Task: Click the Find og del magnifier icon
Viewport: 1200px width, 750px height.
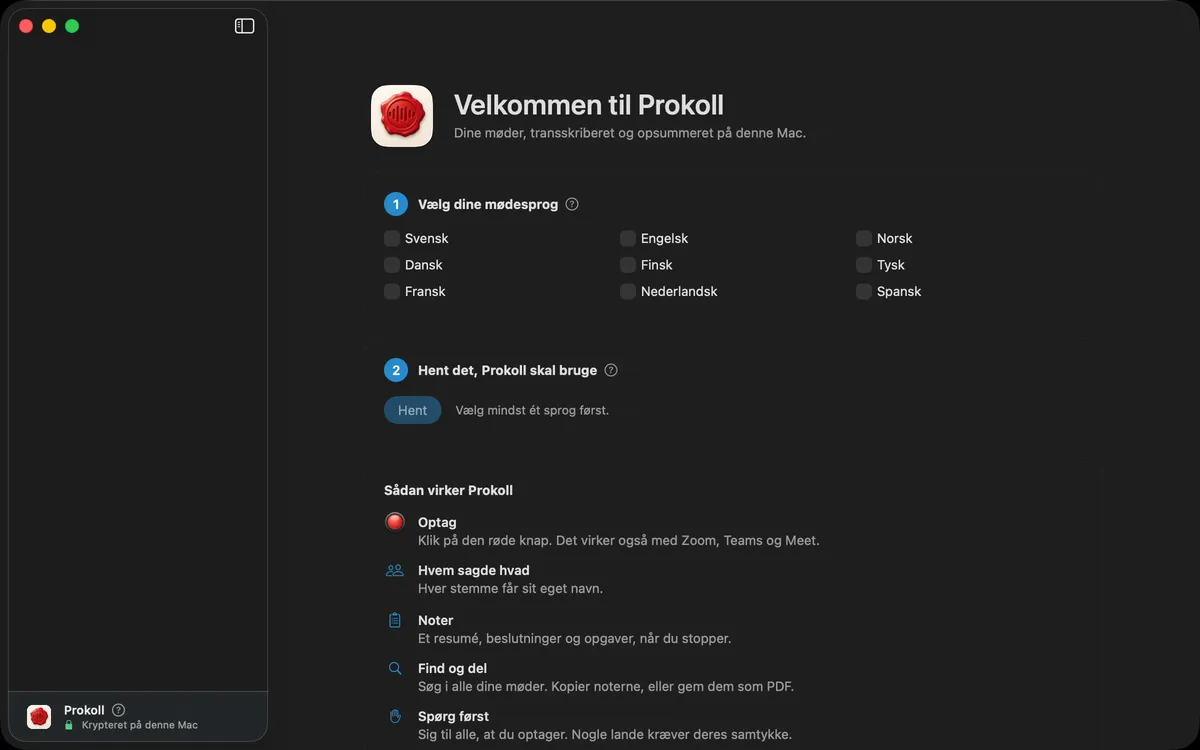Action: (395, 668)
